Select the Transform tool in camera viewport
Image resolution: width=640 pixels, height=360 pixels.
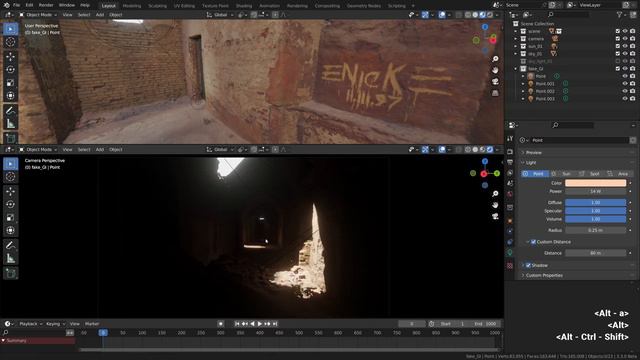11,231
